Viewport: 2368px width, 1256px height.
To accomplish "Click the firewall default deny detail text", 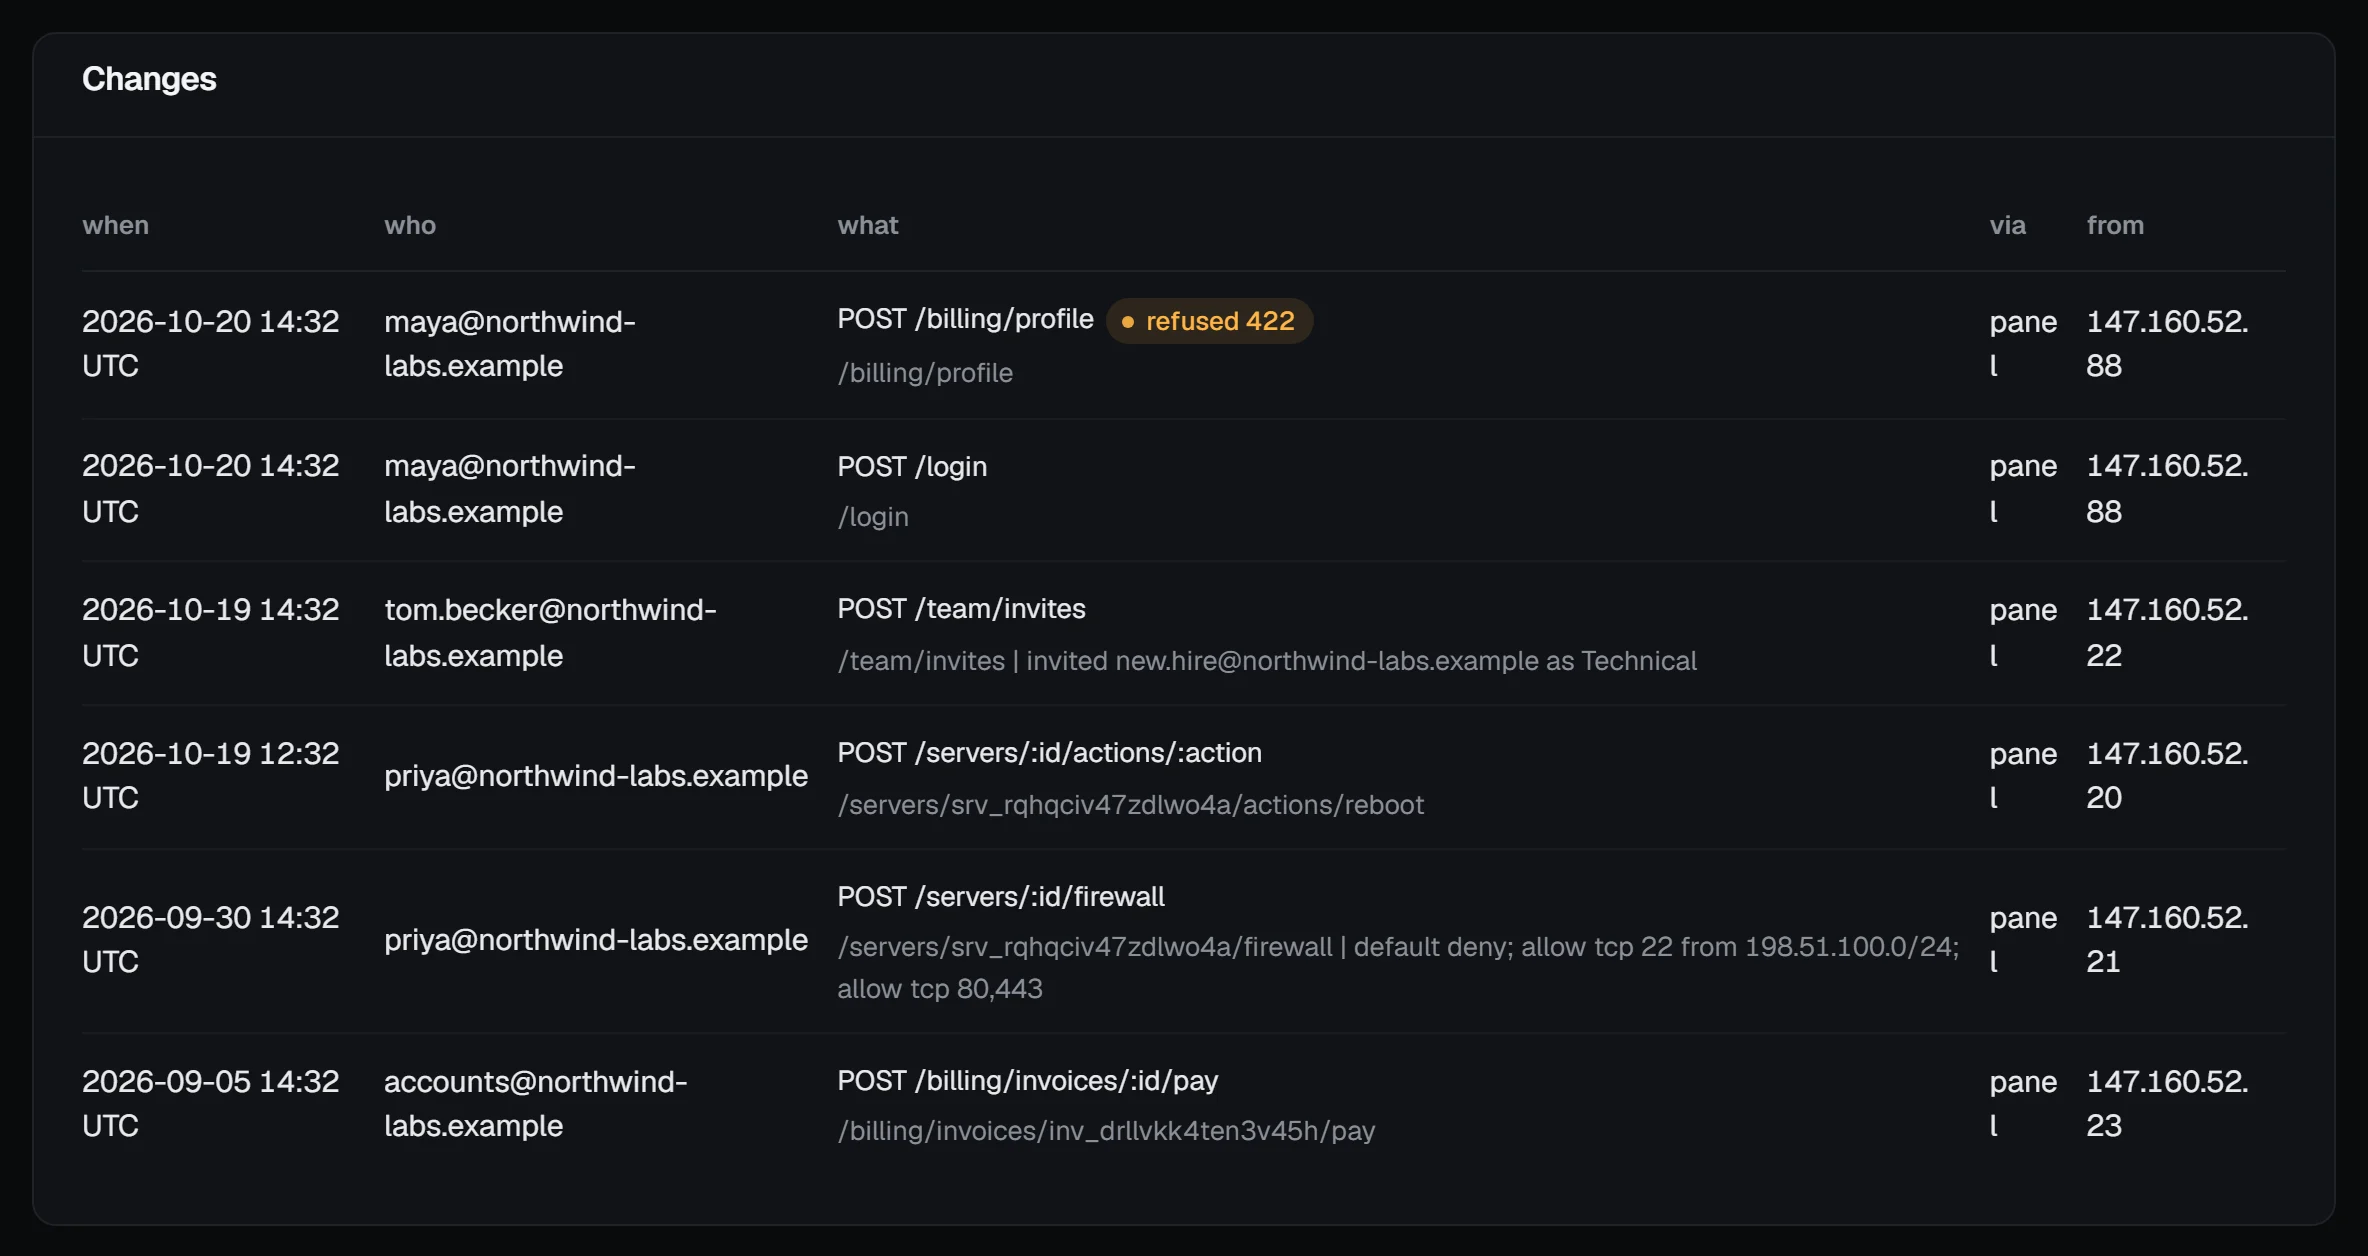I will coord(1398,967).
